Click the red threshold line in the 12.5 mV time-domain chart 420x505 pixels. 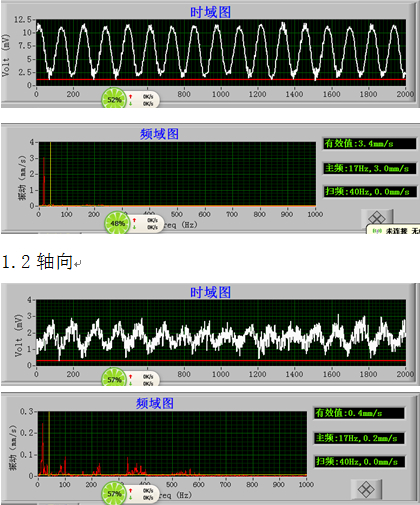(x=221, y=79)
